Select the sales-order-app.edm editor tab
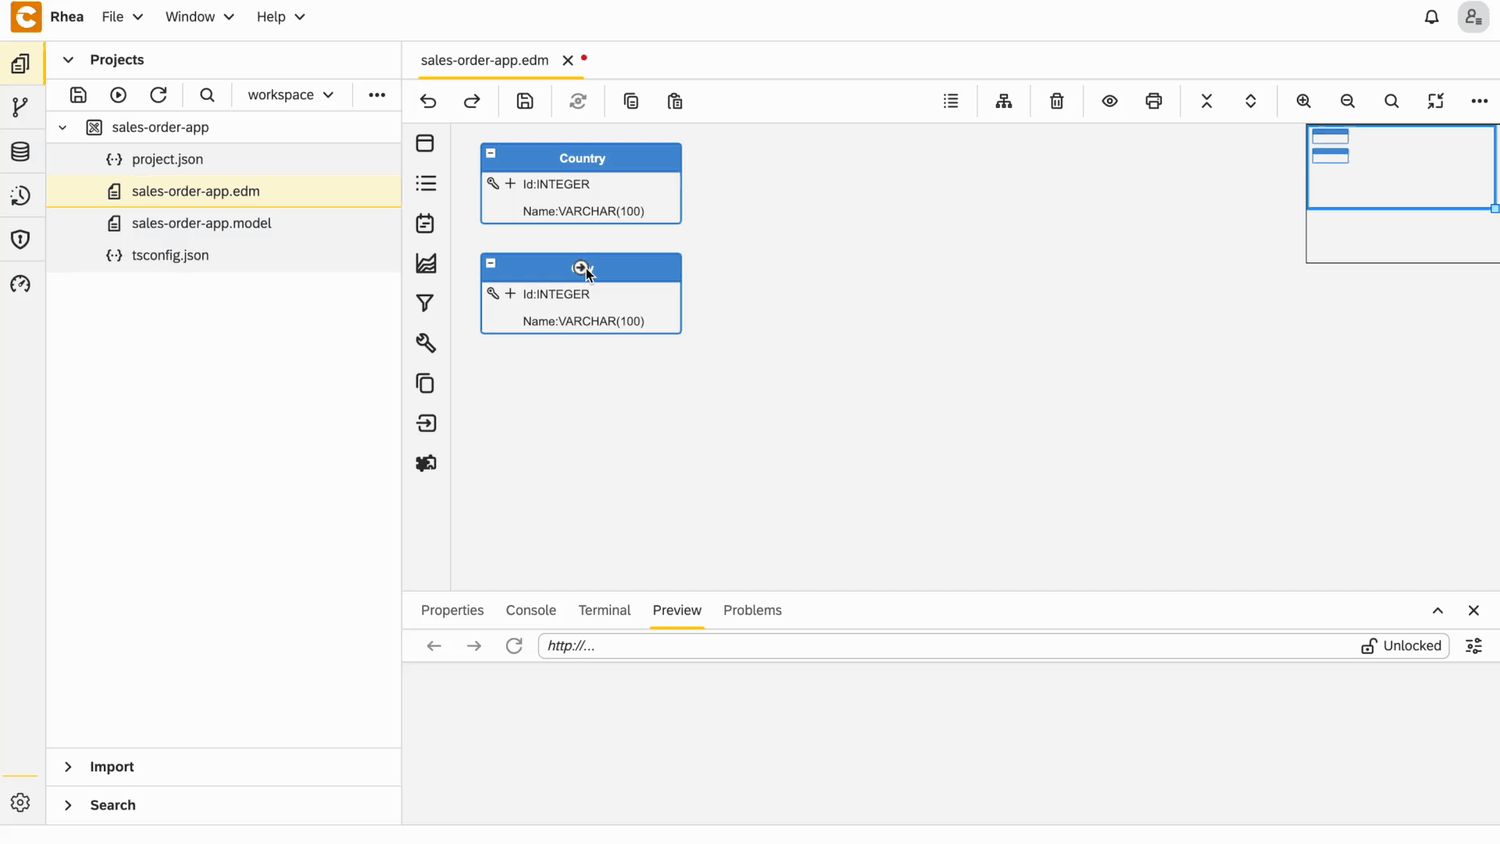This screenshot has width=1500, height=844. [485, 60]
